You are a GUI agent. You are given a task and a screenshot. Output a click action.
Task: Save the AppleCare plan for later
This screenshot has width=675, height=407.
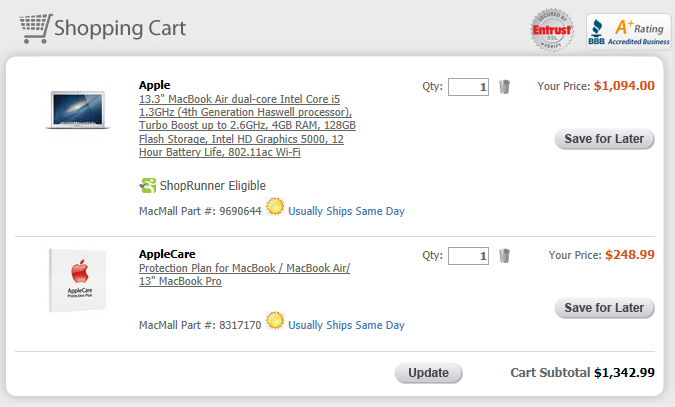[x=604, y=308]
